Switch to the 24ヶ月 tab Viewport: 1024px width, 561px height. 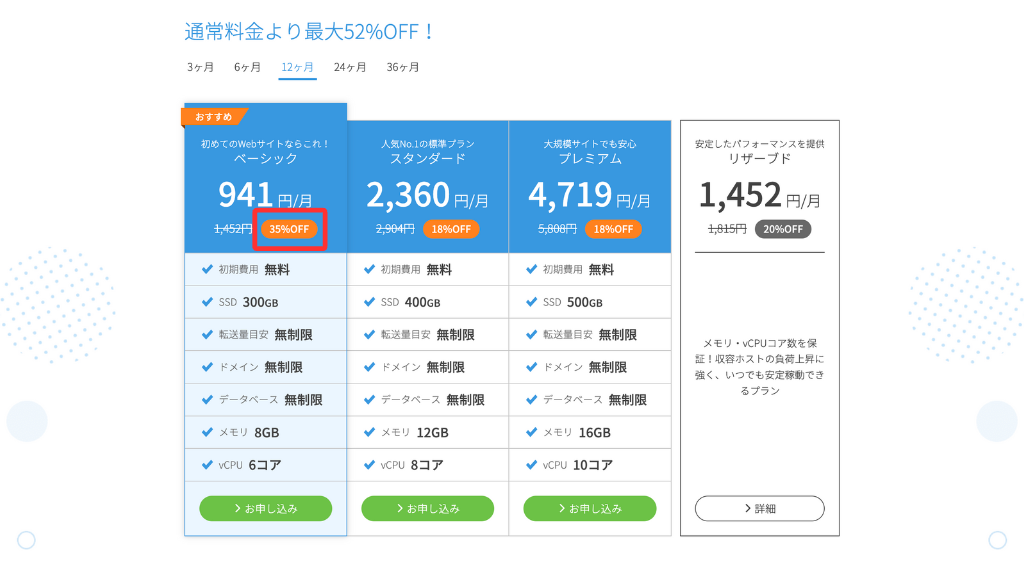(350, 67)
